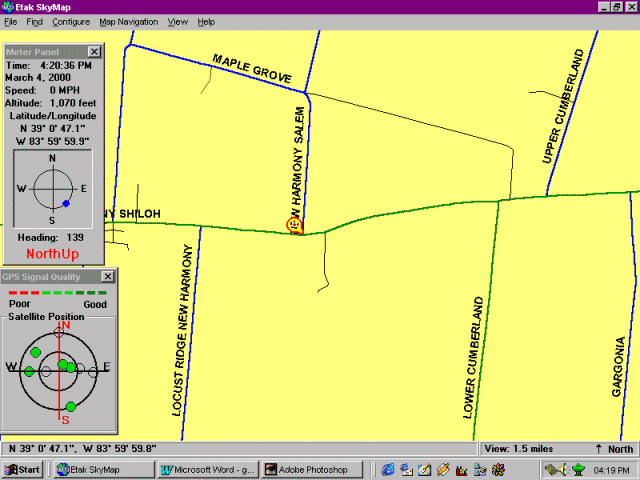Open the View menu
The width and height of the screenshot is (640, 480).
tap(178, 22)
